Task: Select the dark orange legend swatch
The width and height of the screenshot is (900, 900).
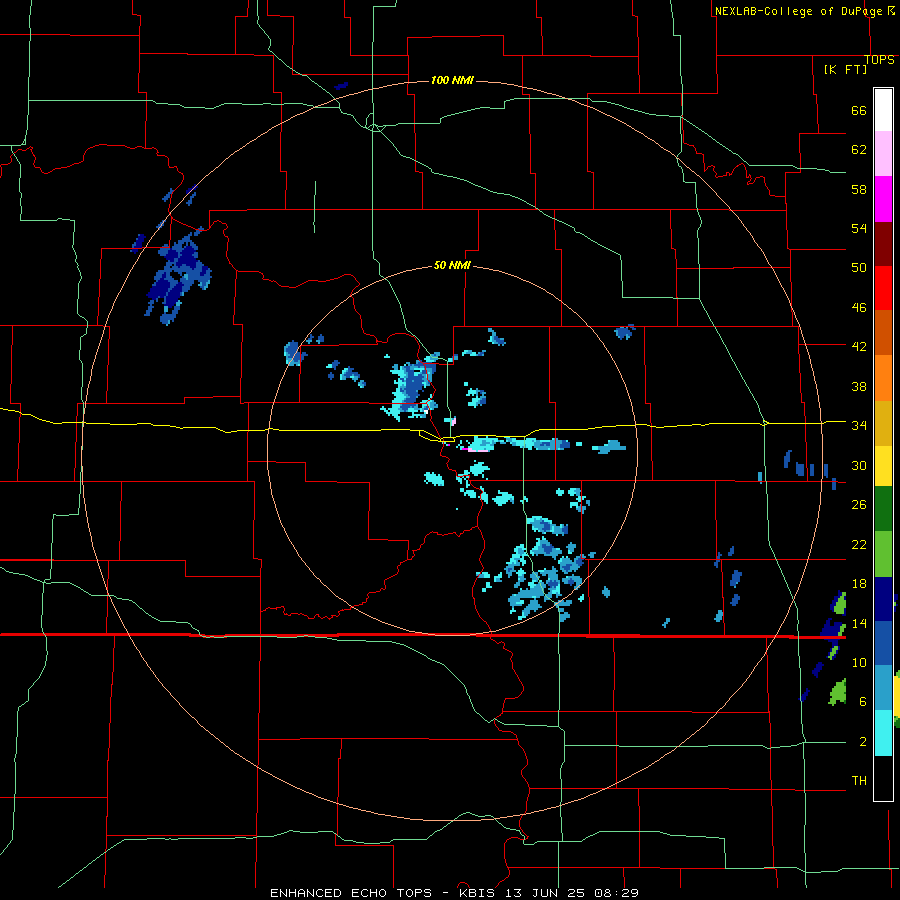Action: [883, 333]
